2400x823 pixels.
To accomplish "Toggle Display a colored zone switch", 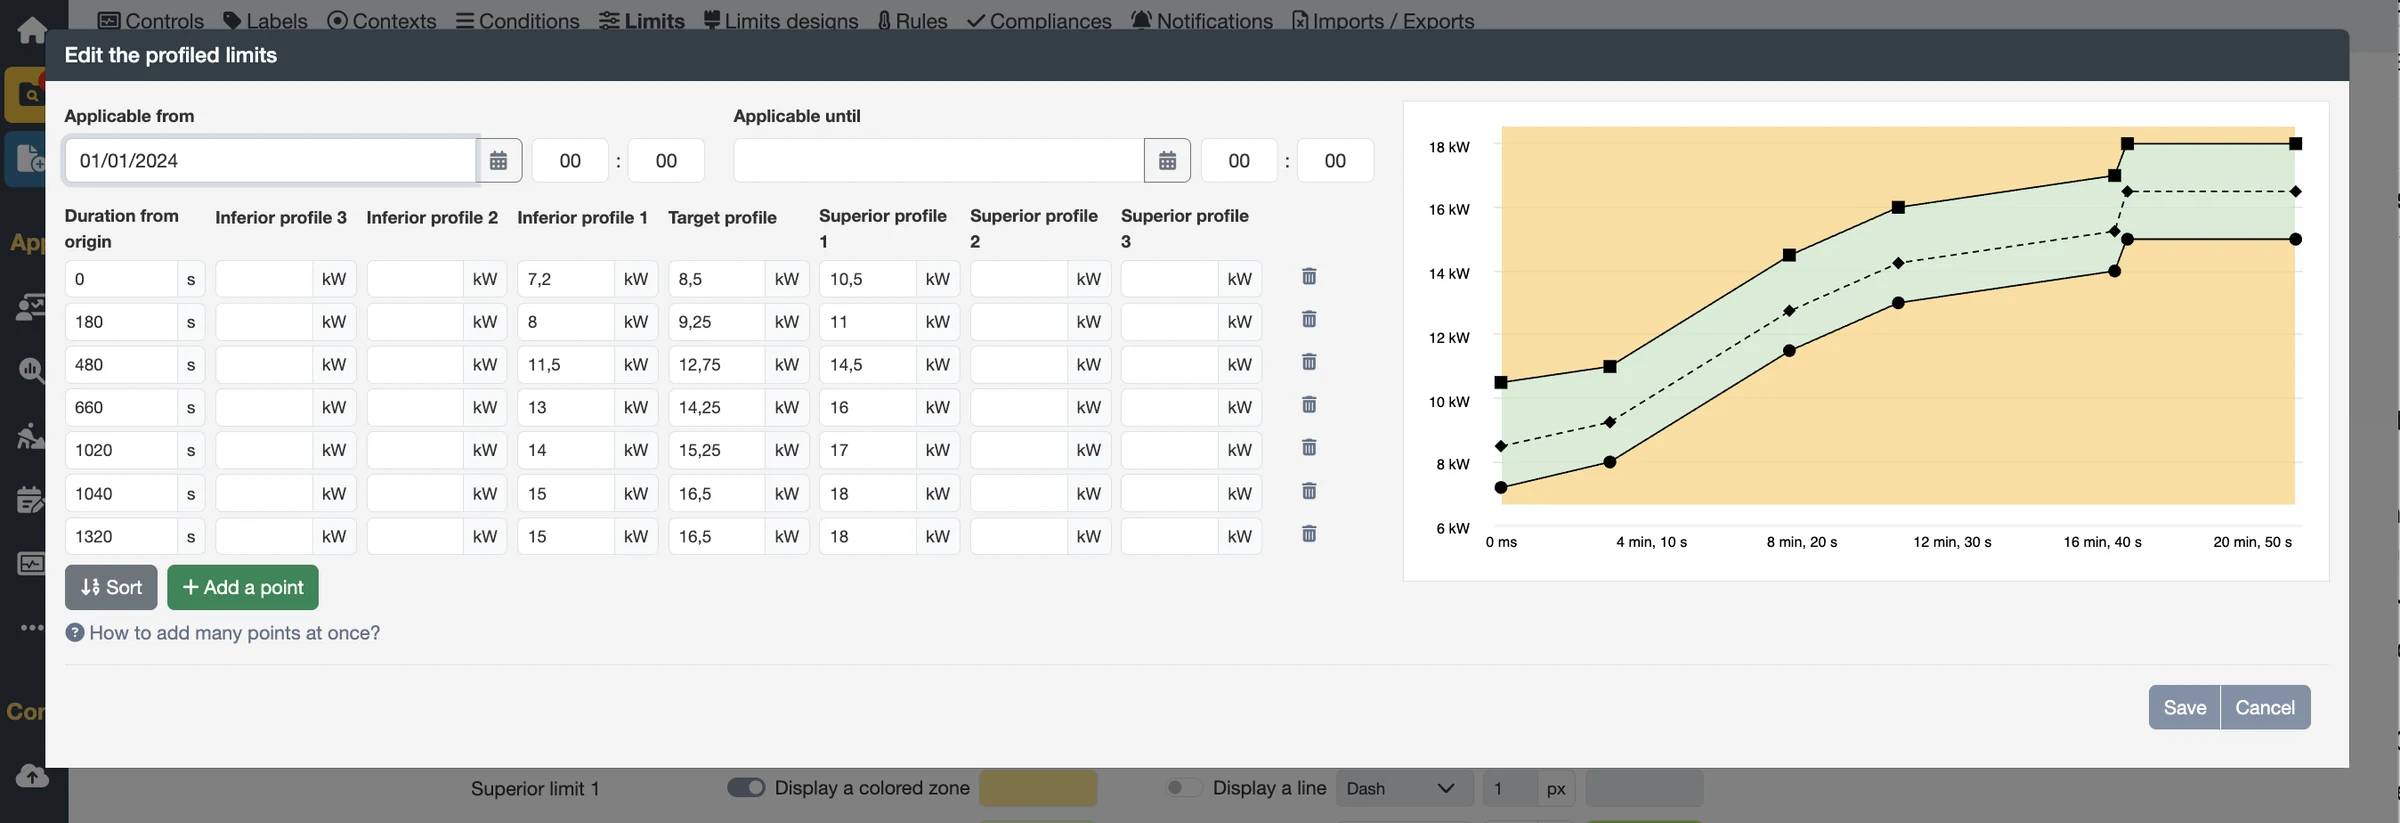I will click(x=746, y=788).
